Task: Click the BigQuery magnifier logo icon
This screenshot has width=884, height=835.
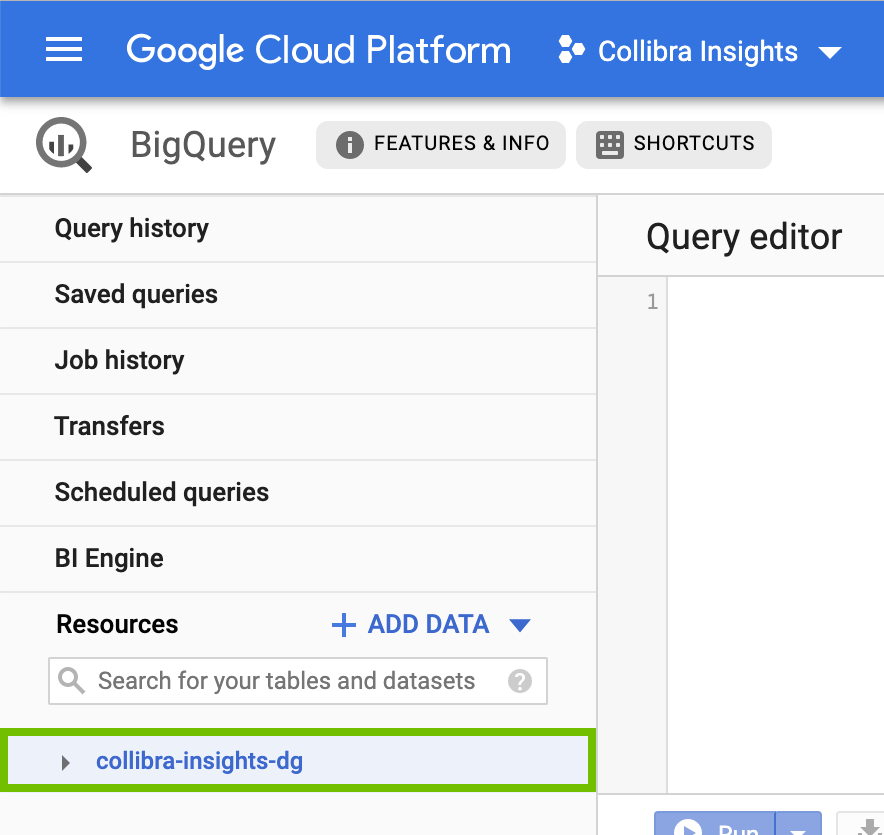Action: [x=63, y=144]
